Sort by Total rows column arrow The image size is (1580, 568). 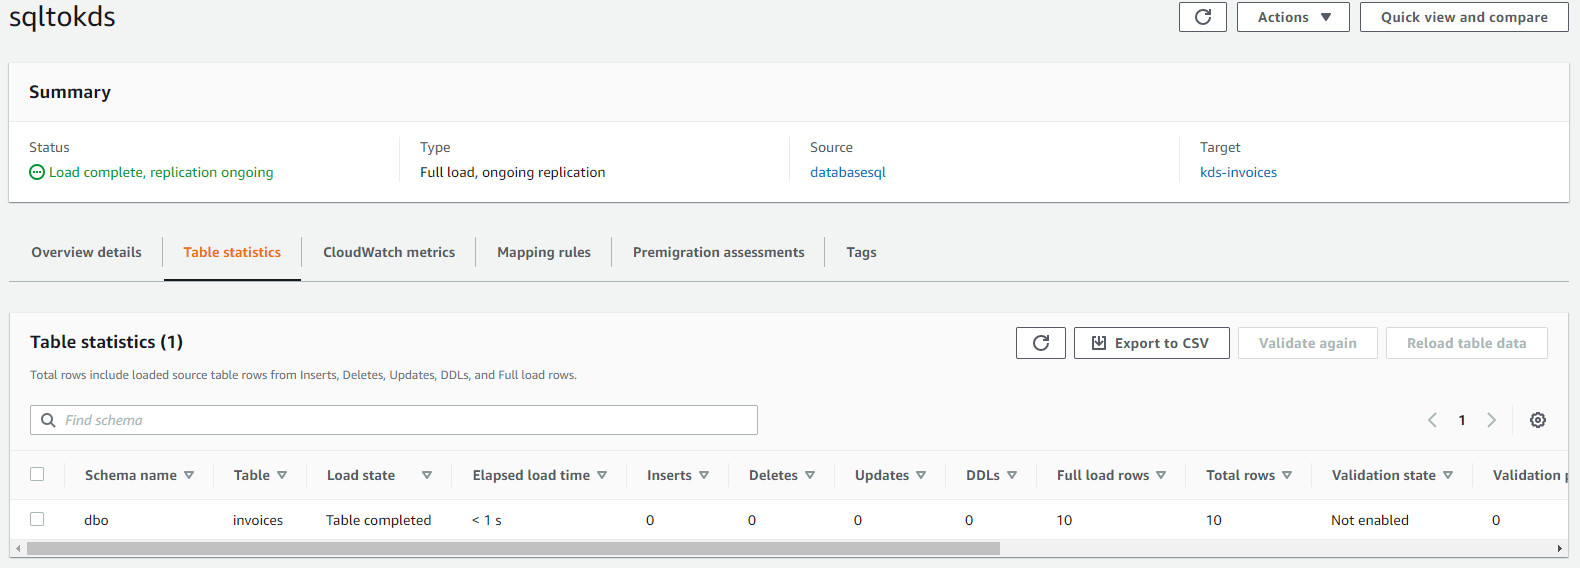tap(1287, 475)
